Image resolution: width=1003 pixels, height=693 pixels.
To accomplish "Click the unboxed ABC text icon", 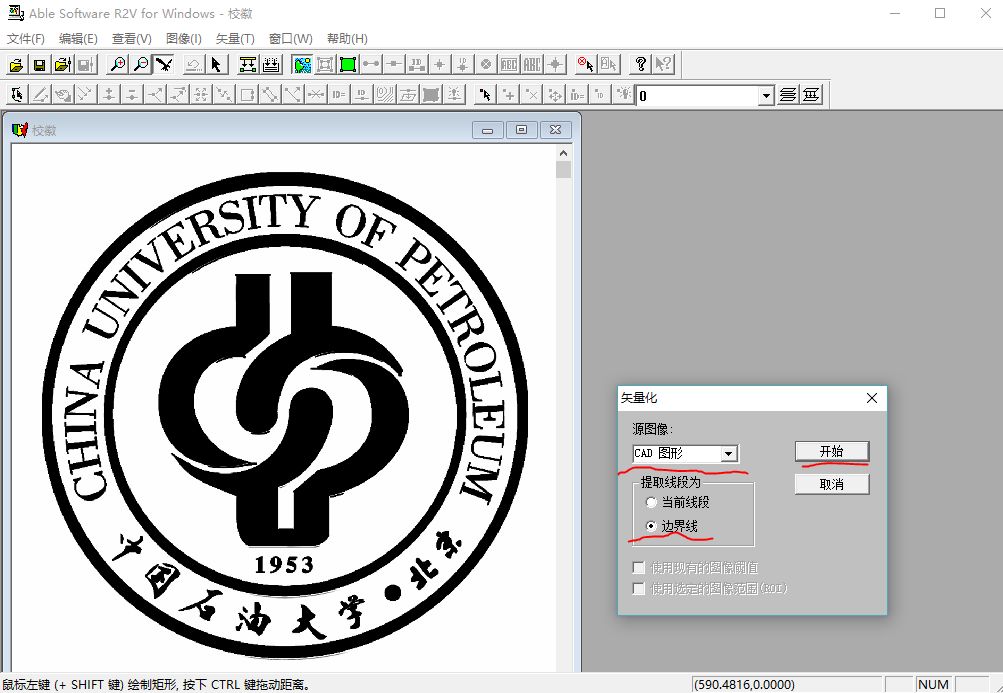I will coord(532,65).
